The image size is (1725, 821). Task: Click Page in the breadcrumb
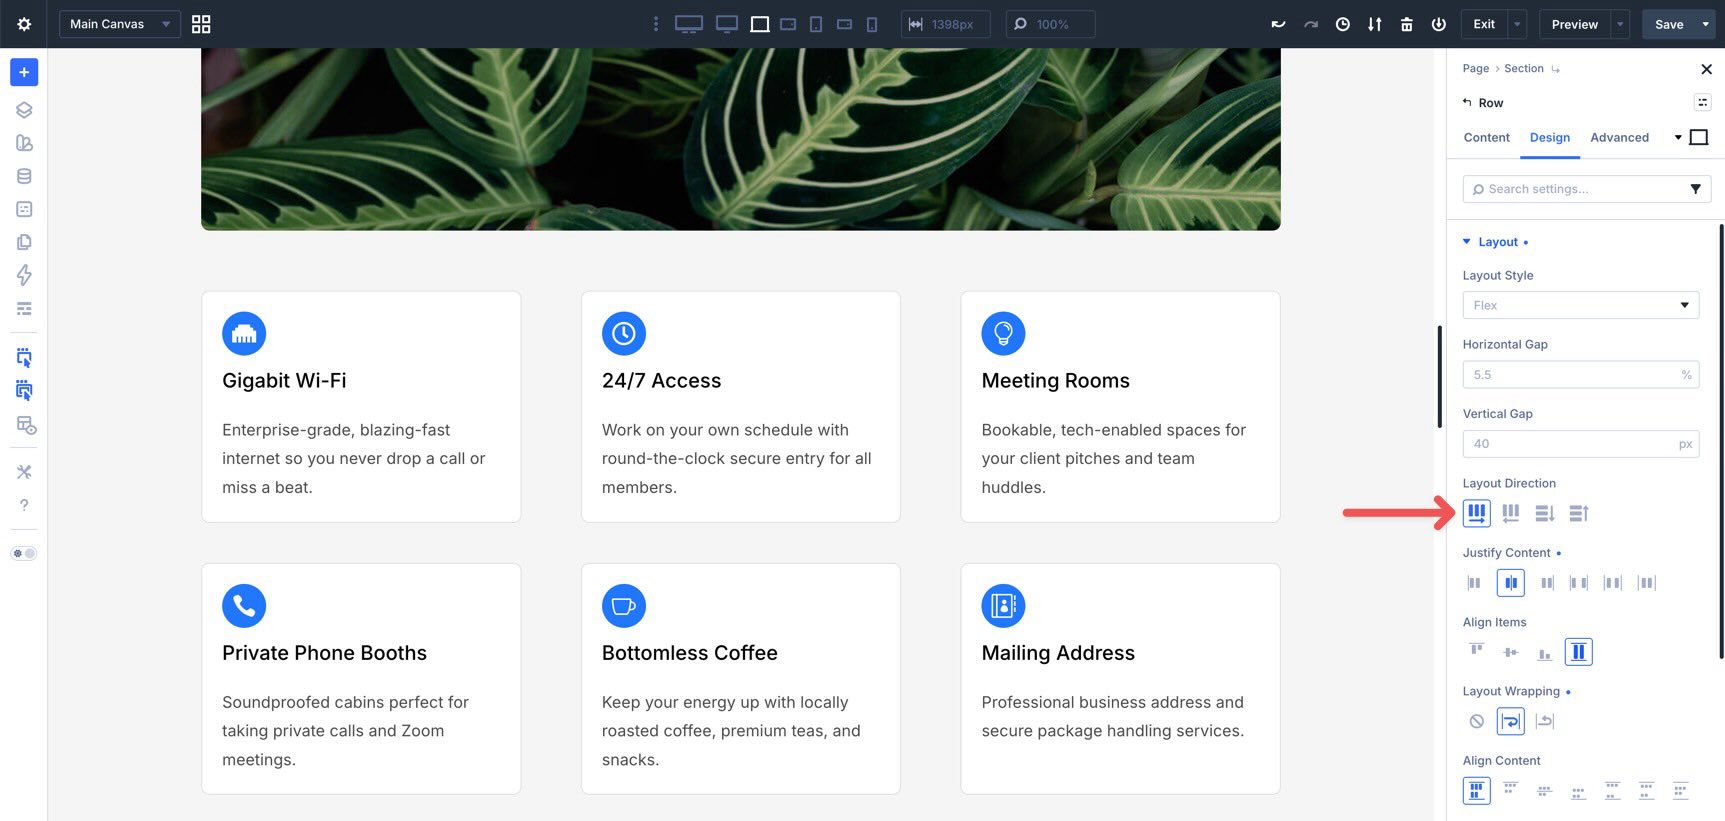1476,69
